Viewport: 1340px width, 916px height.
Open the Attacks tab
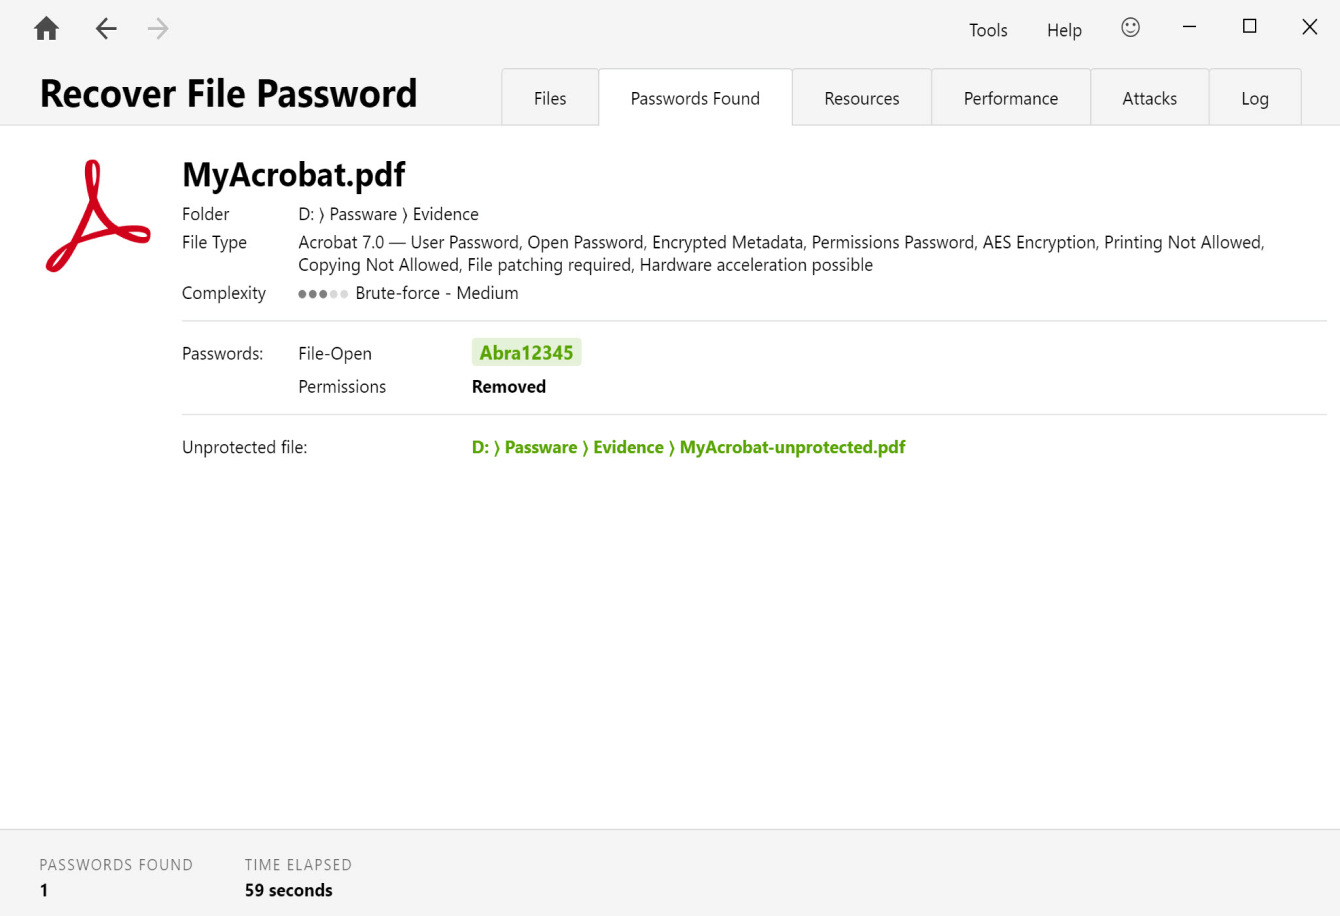(x=1149, y=98)
